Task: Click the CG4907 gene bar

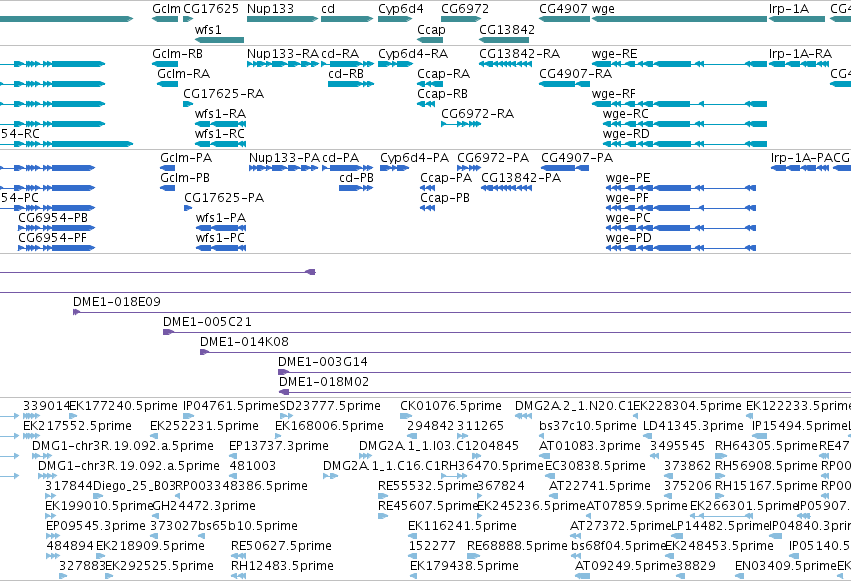Action: pyautogui.click(x=564, y=19)
